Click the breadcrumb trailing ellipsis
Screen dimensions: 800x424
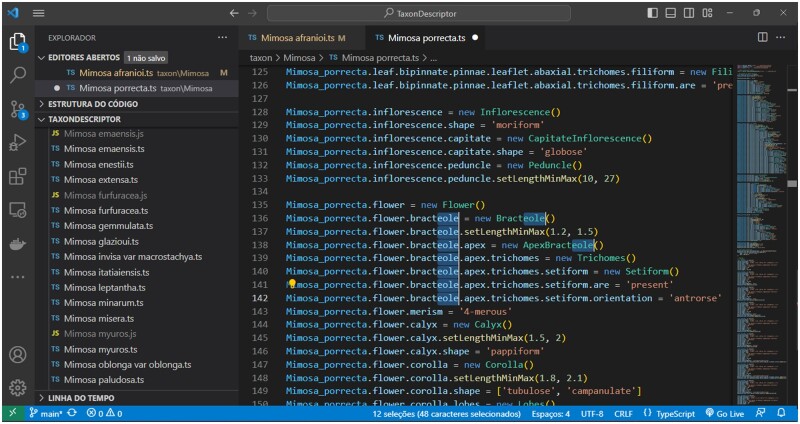point(433,58)
